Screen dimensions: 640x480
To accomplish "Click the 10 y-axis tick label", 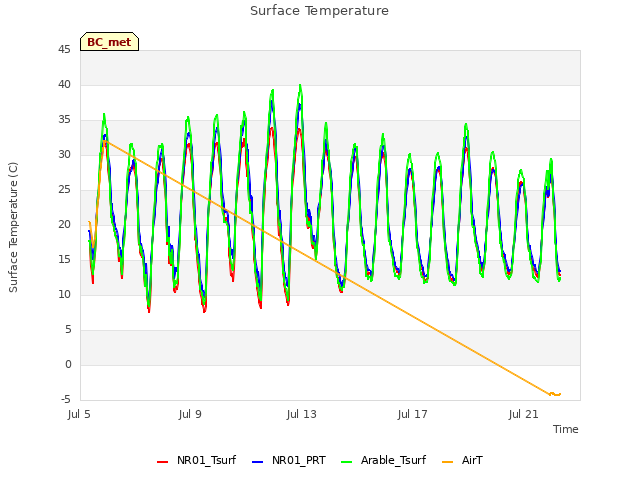I will pyautogui.click(x=64, y=294).
